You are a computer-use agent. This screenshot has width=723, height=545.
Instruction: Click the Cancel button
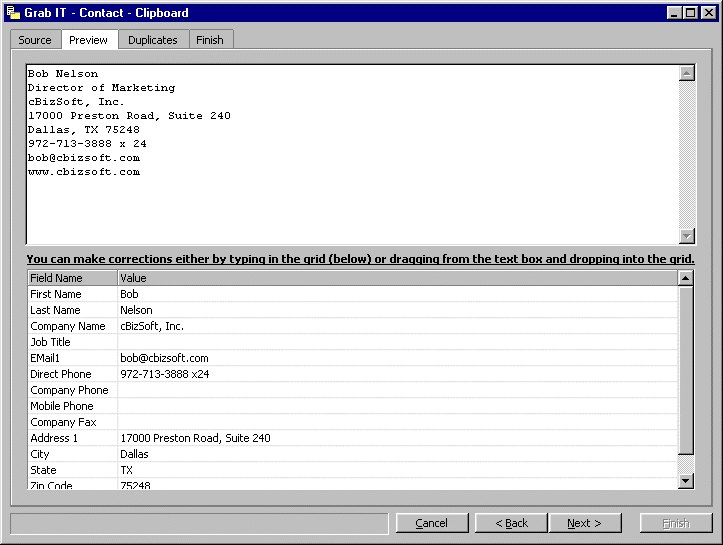click(x=432, y=523)
